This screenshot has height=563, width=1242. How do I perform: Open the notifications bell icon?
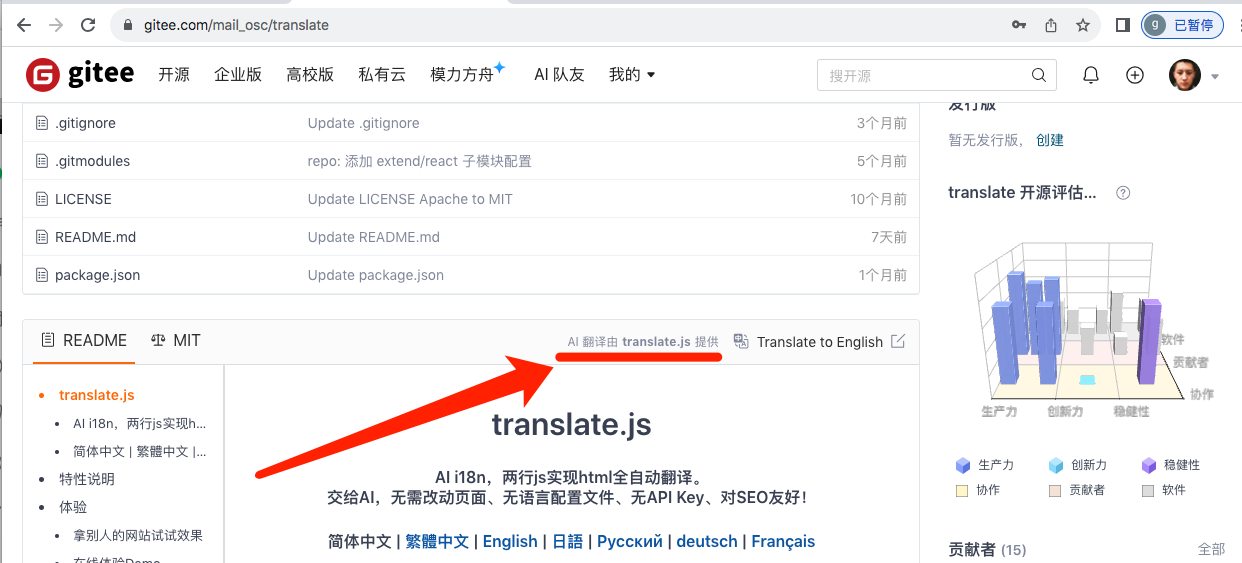click(1091, 75)
